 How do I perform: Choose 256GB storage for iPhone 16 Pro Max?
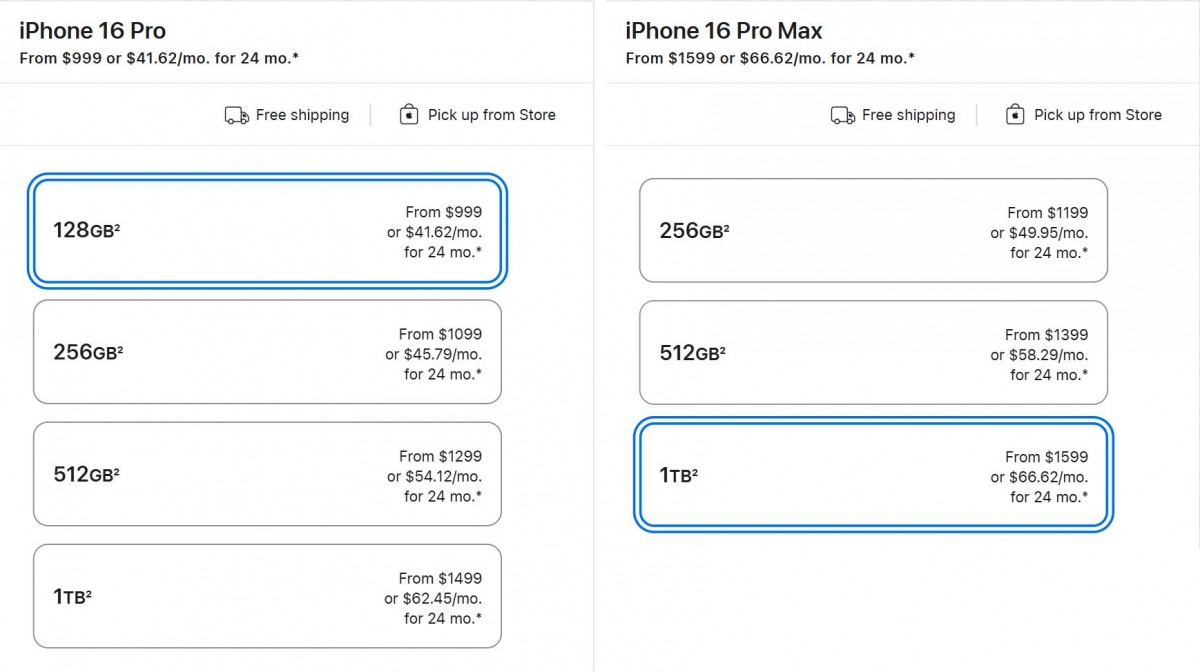(873, 231)
